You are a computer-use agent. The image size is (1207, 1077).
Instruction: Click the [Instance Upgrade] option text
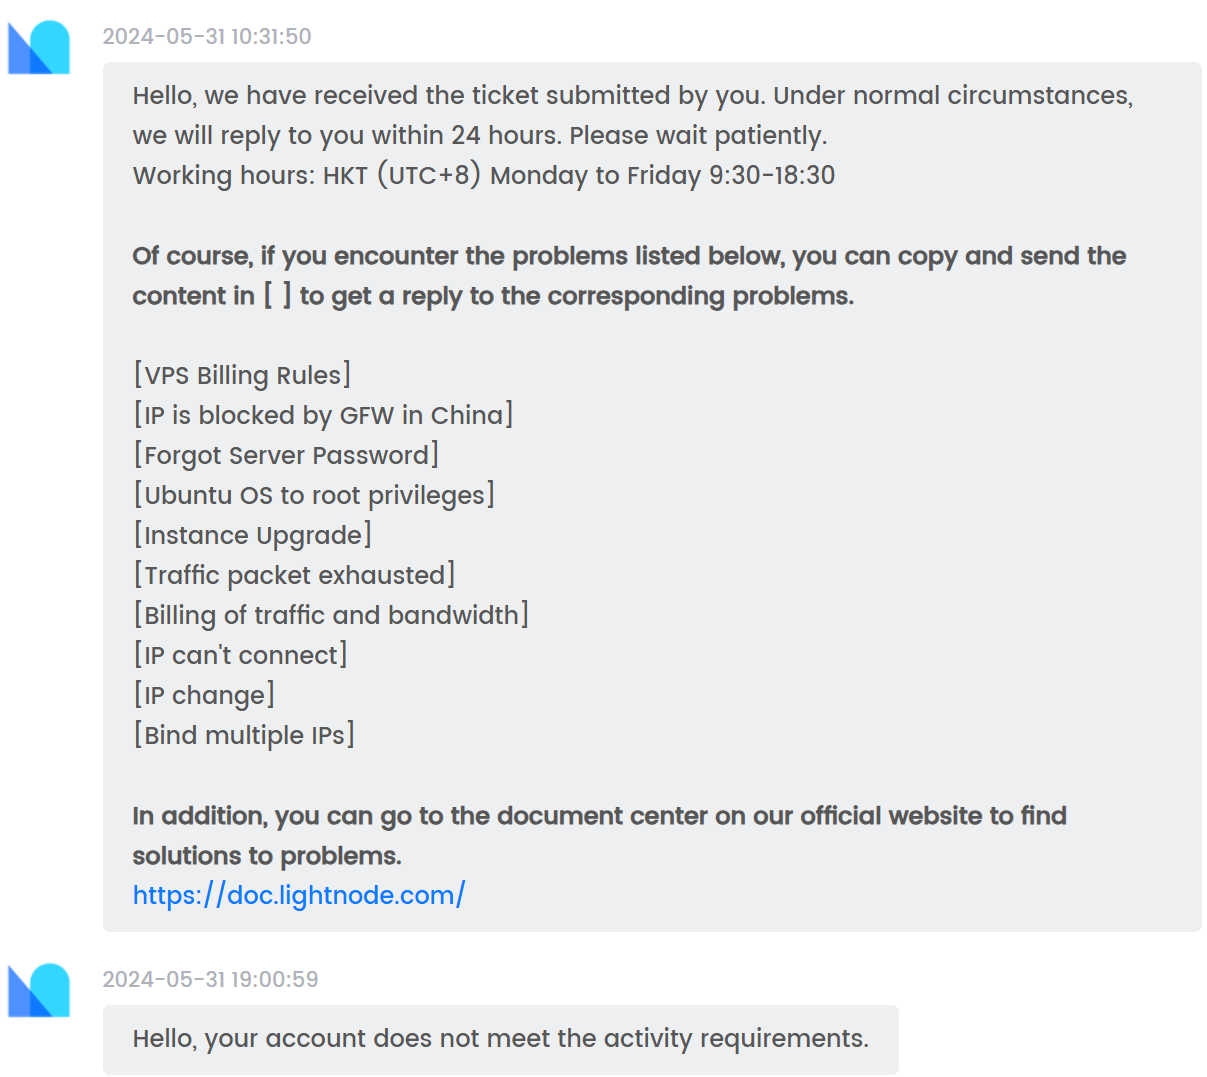tap(252, 535)
